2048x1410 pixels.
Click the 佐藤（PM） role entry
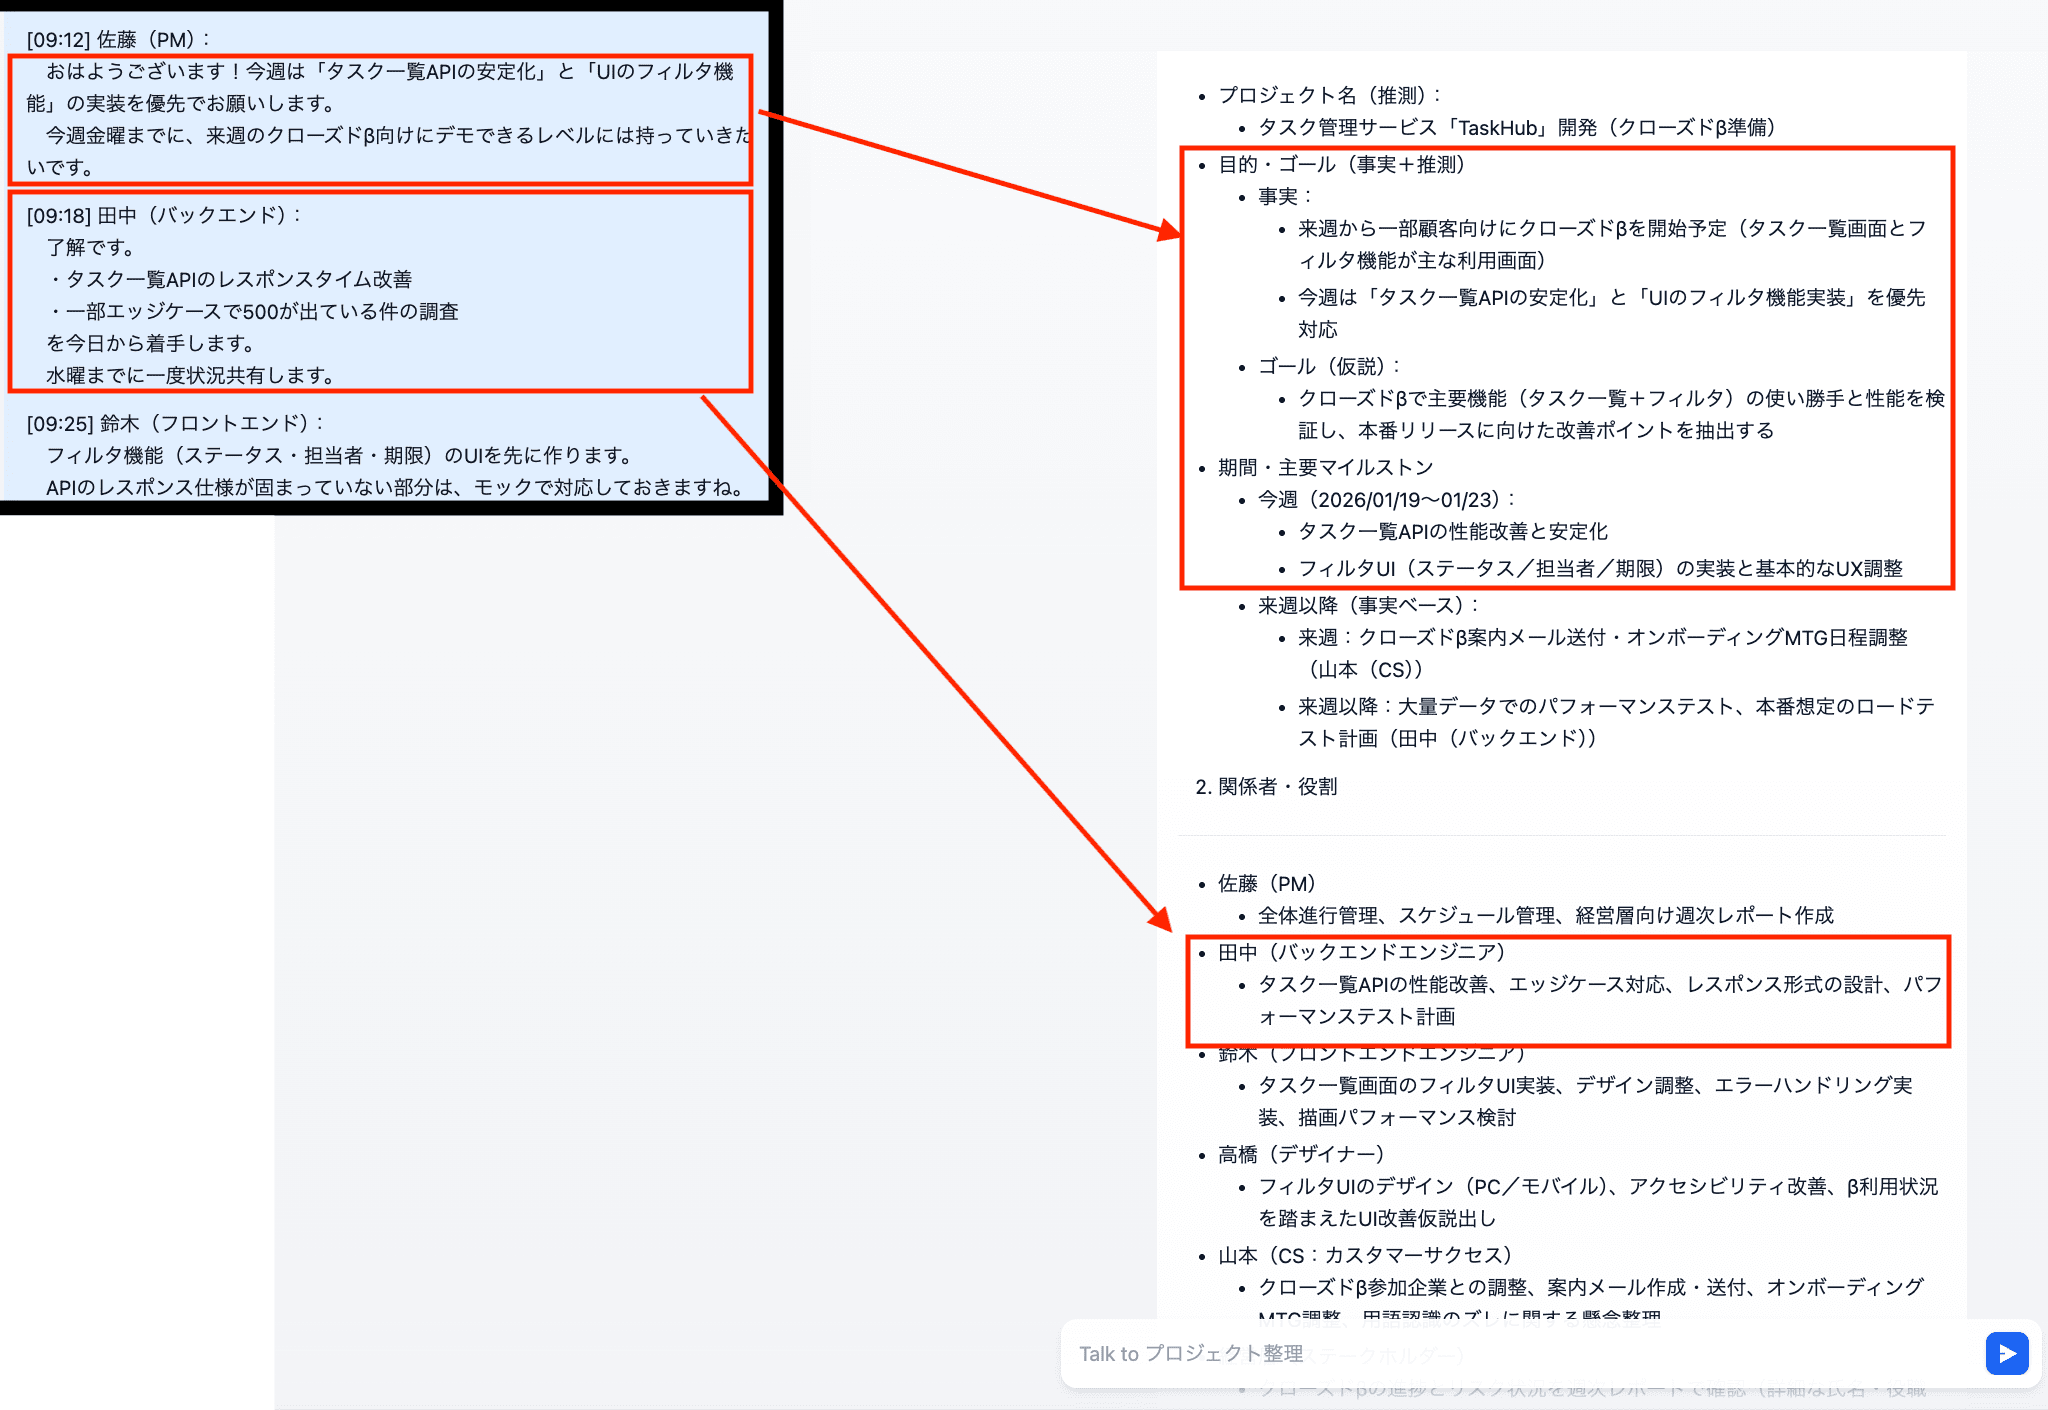click(x=1266, y=883)
